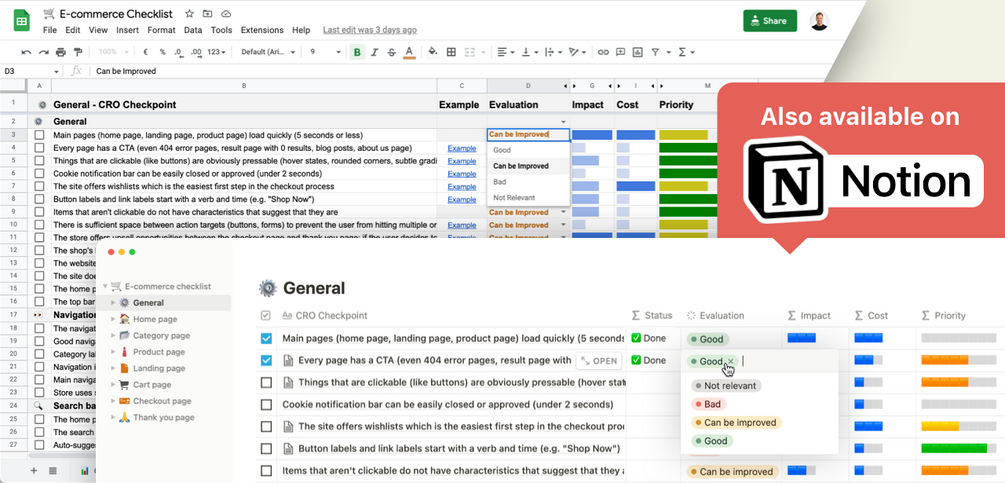Open the Format menu
This screenshot has height=483, width=1005.
tap(161, 30)
